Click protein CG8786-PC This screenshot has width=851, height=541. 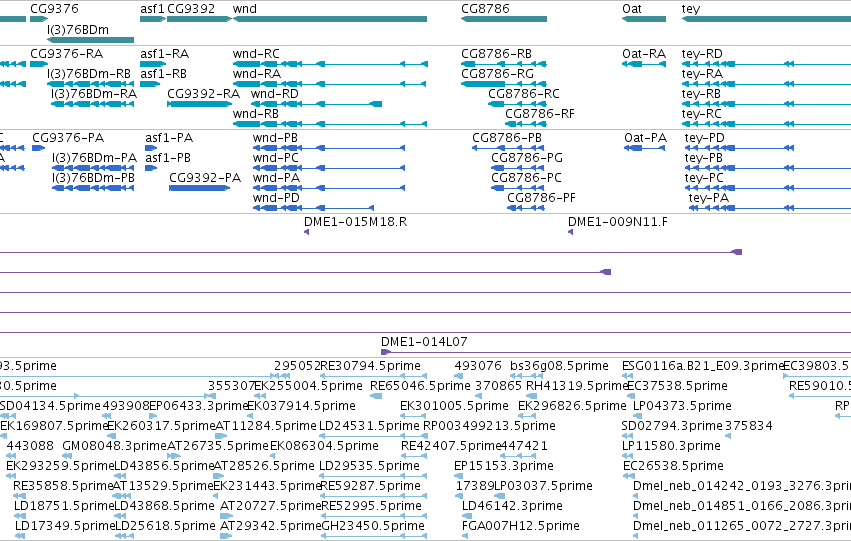coord(526,178)
